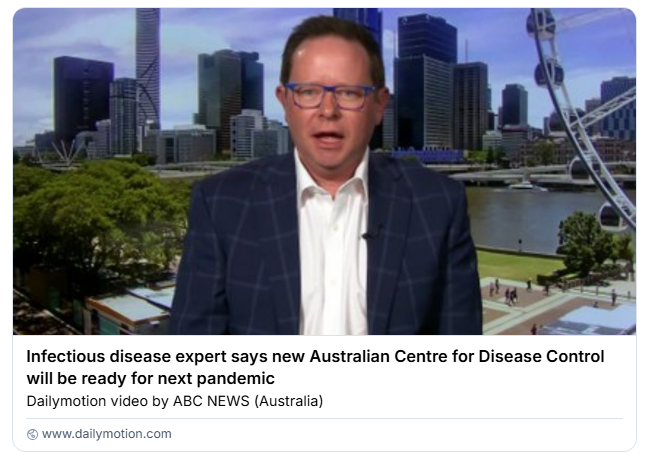This screenshot has width=650, height=460.
Task: Select the 'Dailymotion video by ABC NEWS (Australia)' subtitle
Action: coord(175,401)
